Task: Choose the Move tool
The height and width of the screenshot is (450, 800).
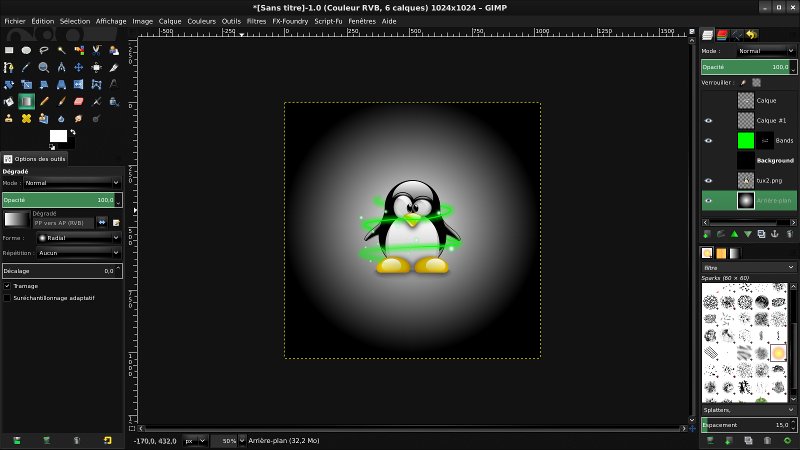Action: pos(79,67)
